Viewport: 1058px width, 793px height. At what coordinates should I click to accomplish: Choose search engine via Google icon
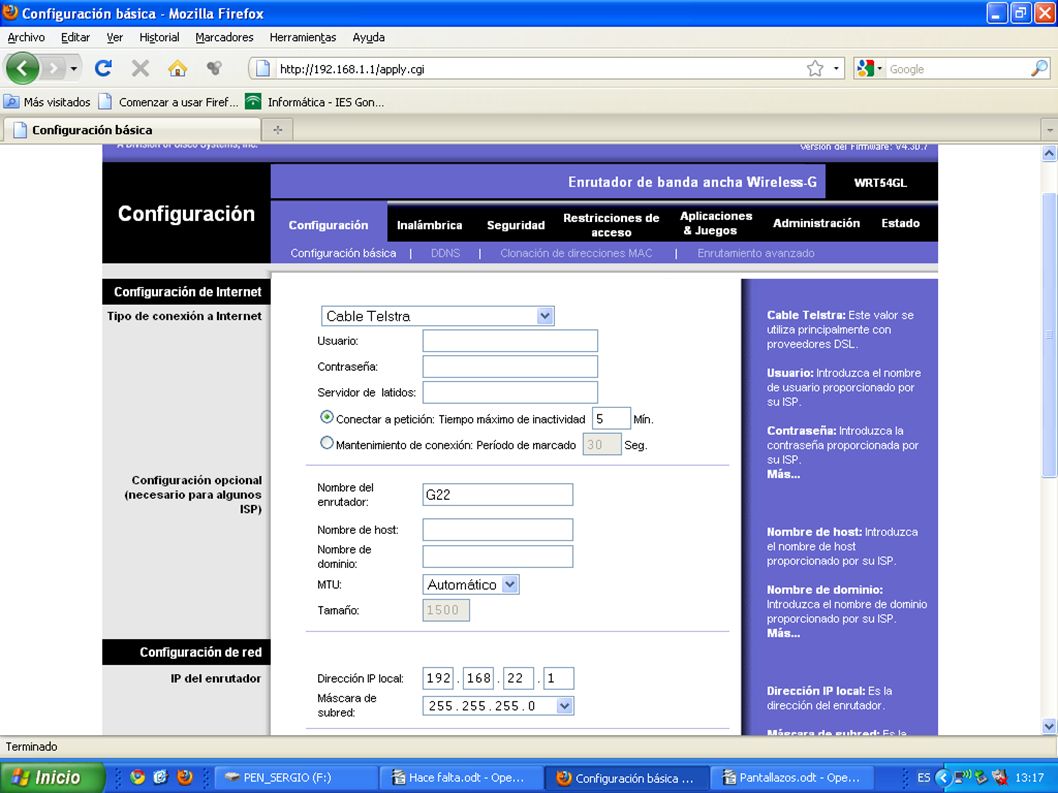869,69
